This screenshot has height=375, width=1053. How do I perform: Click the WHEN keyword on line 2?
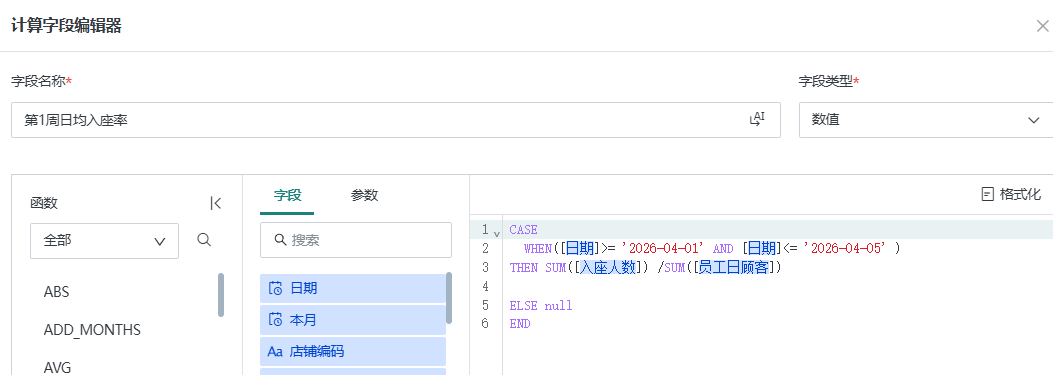coord(538,249)
